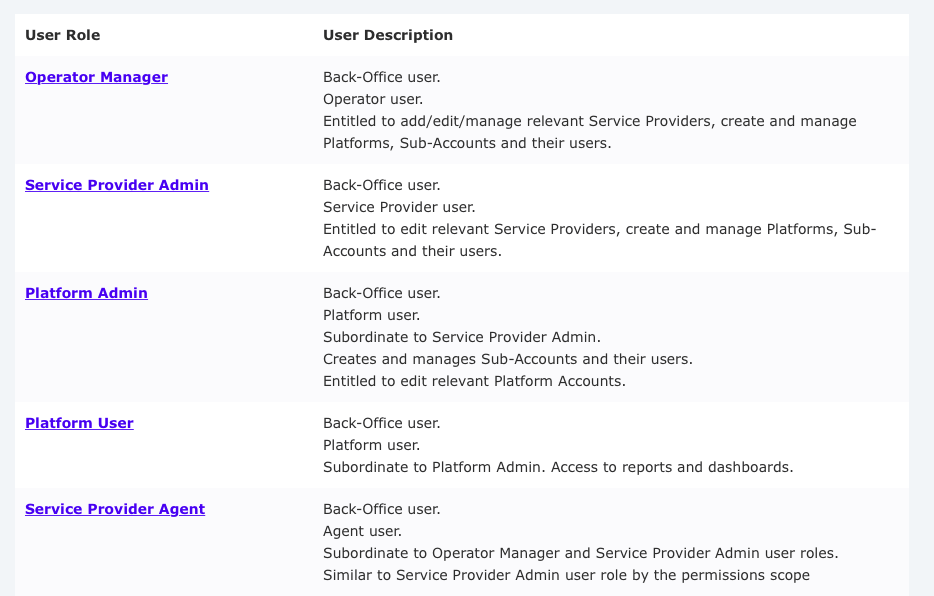Click the 'Agent user.' description line

[x=364, y=531]
